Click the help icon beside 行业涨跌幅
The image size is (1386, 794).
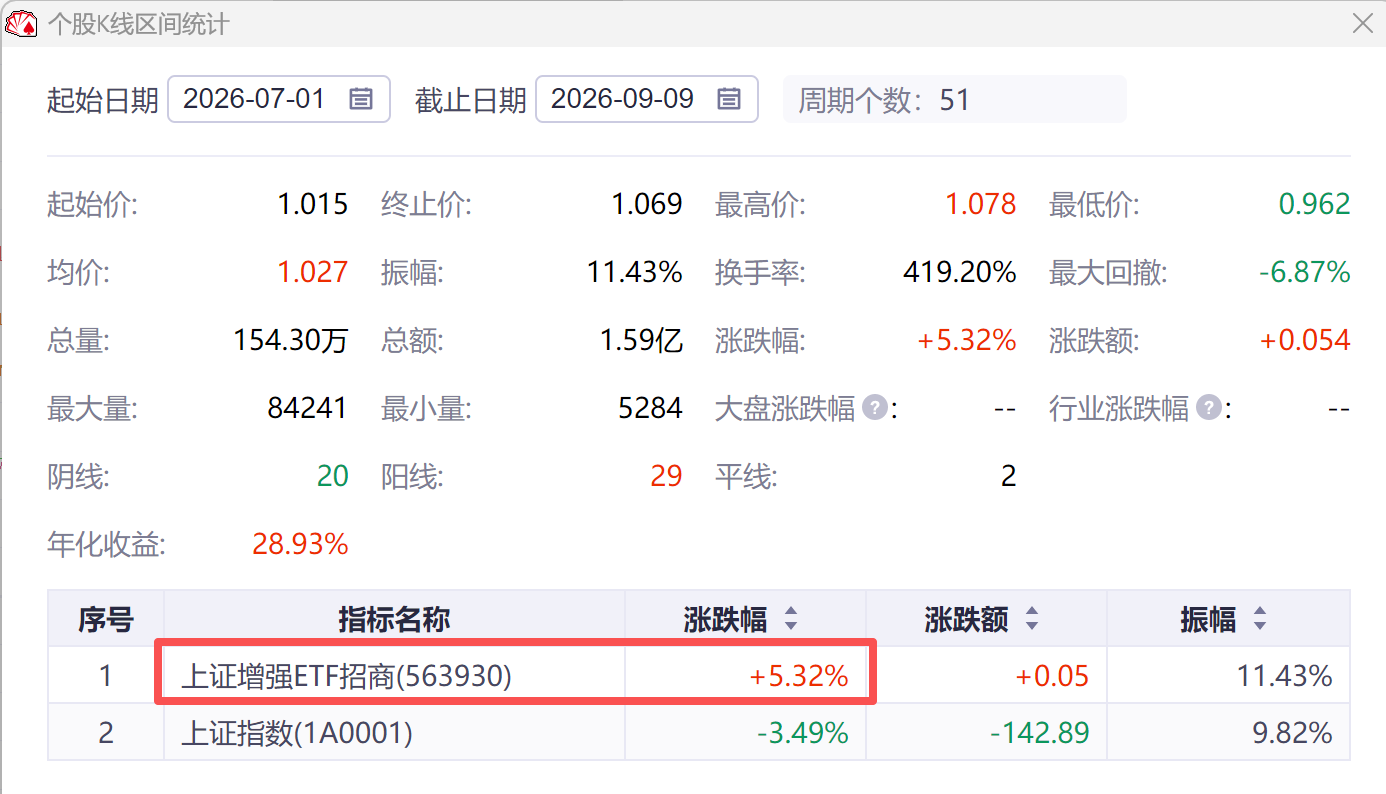tap(1209, 408)
